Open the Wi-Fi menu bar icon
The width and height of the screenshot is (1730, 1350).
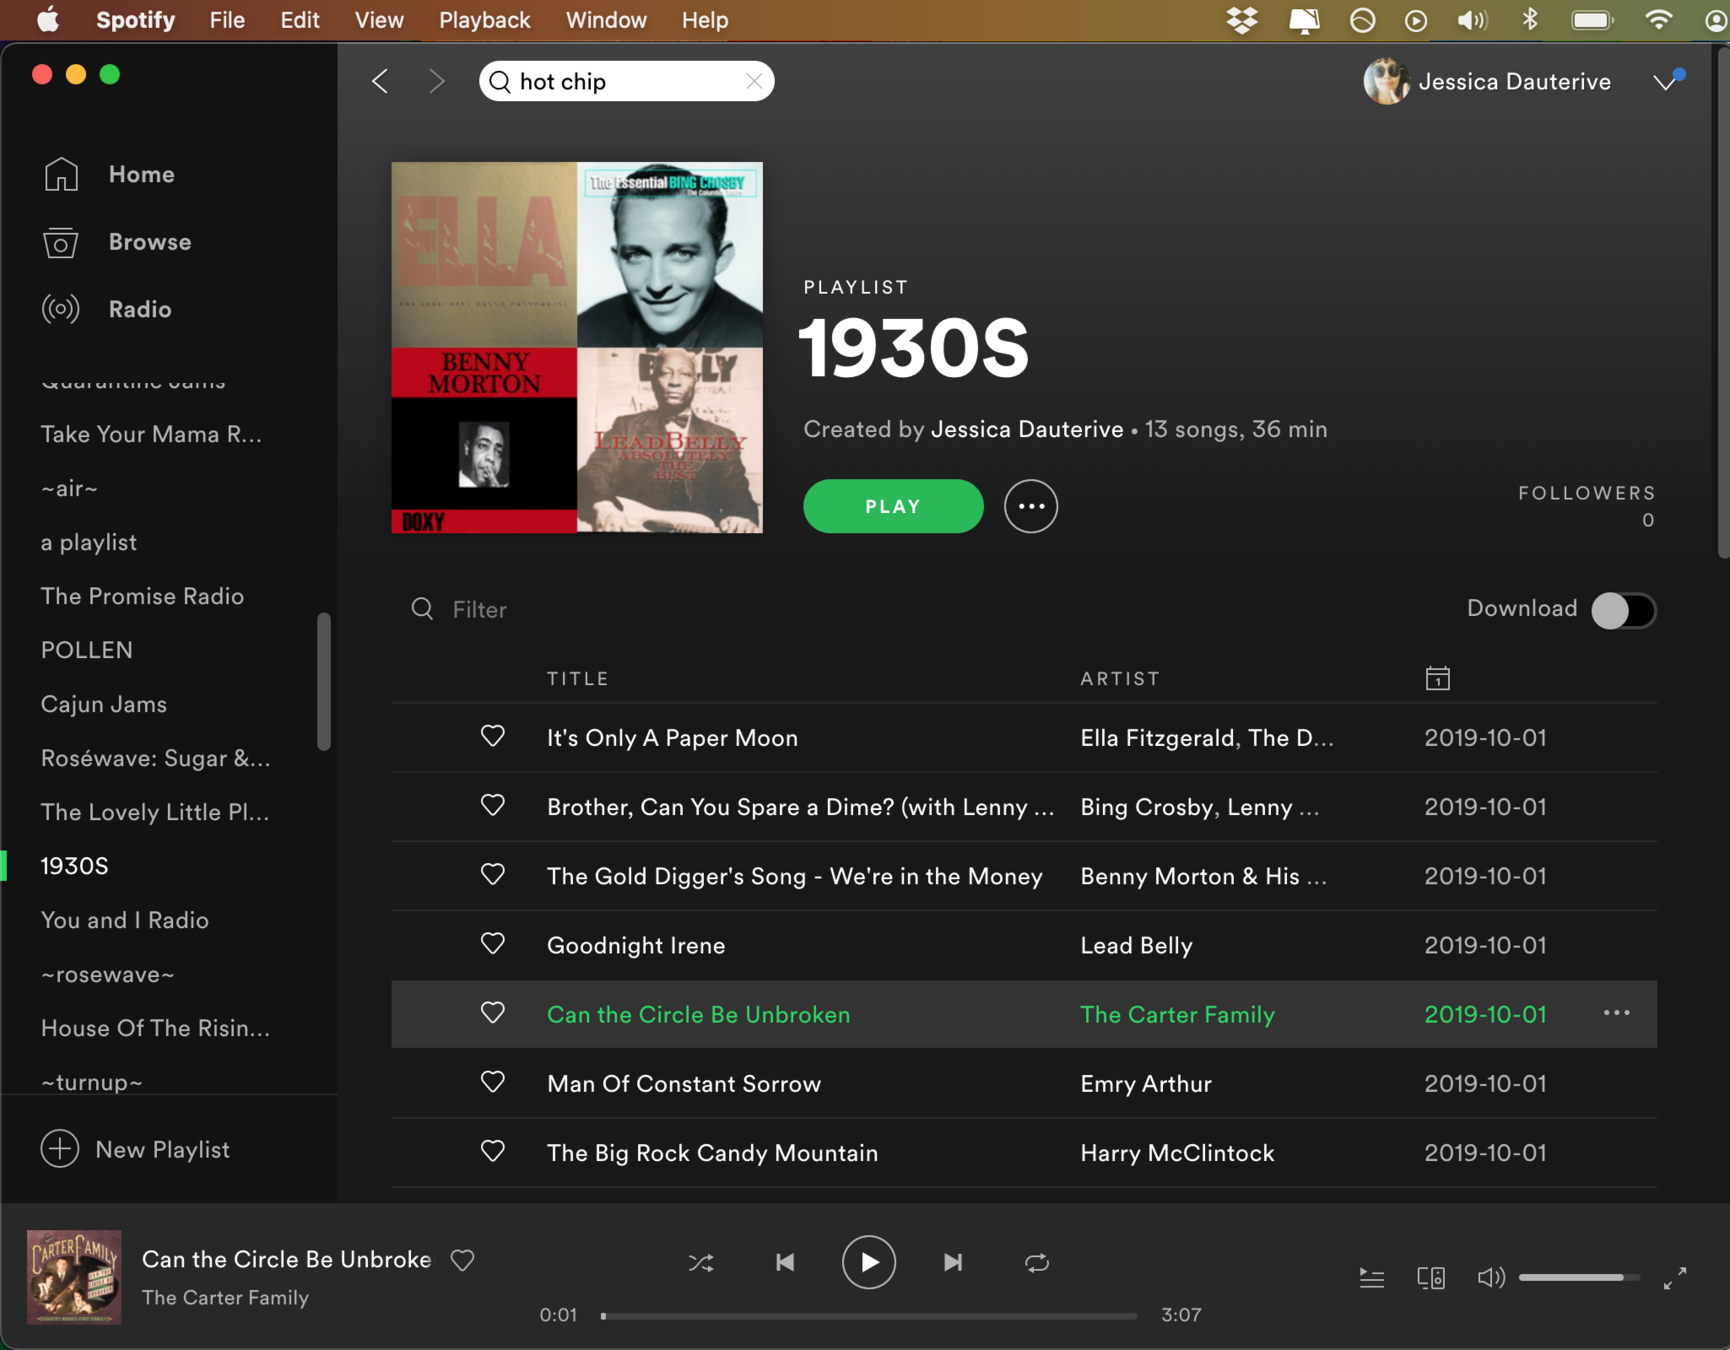(1659, 19)
